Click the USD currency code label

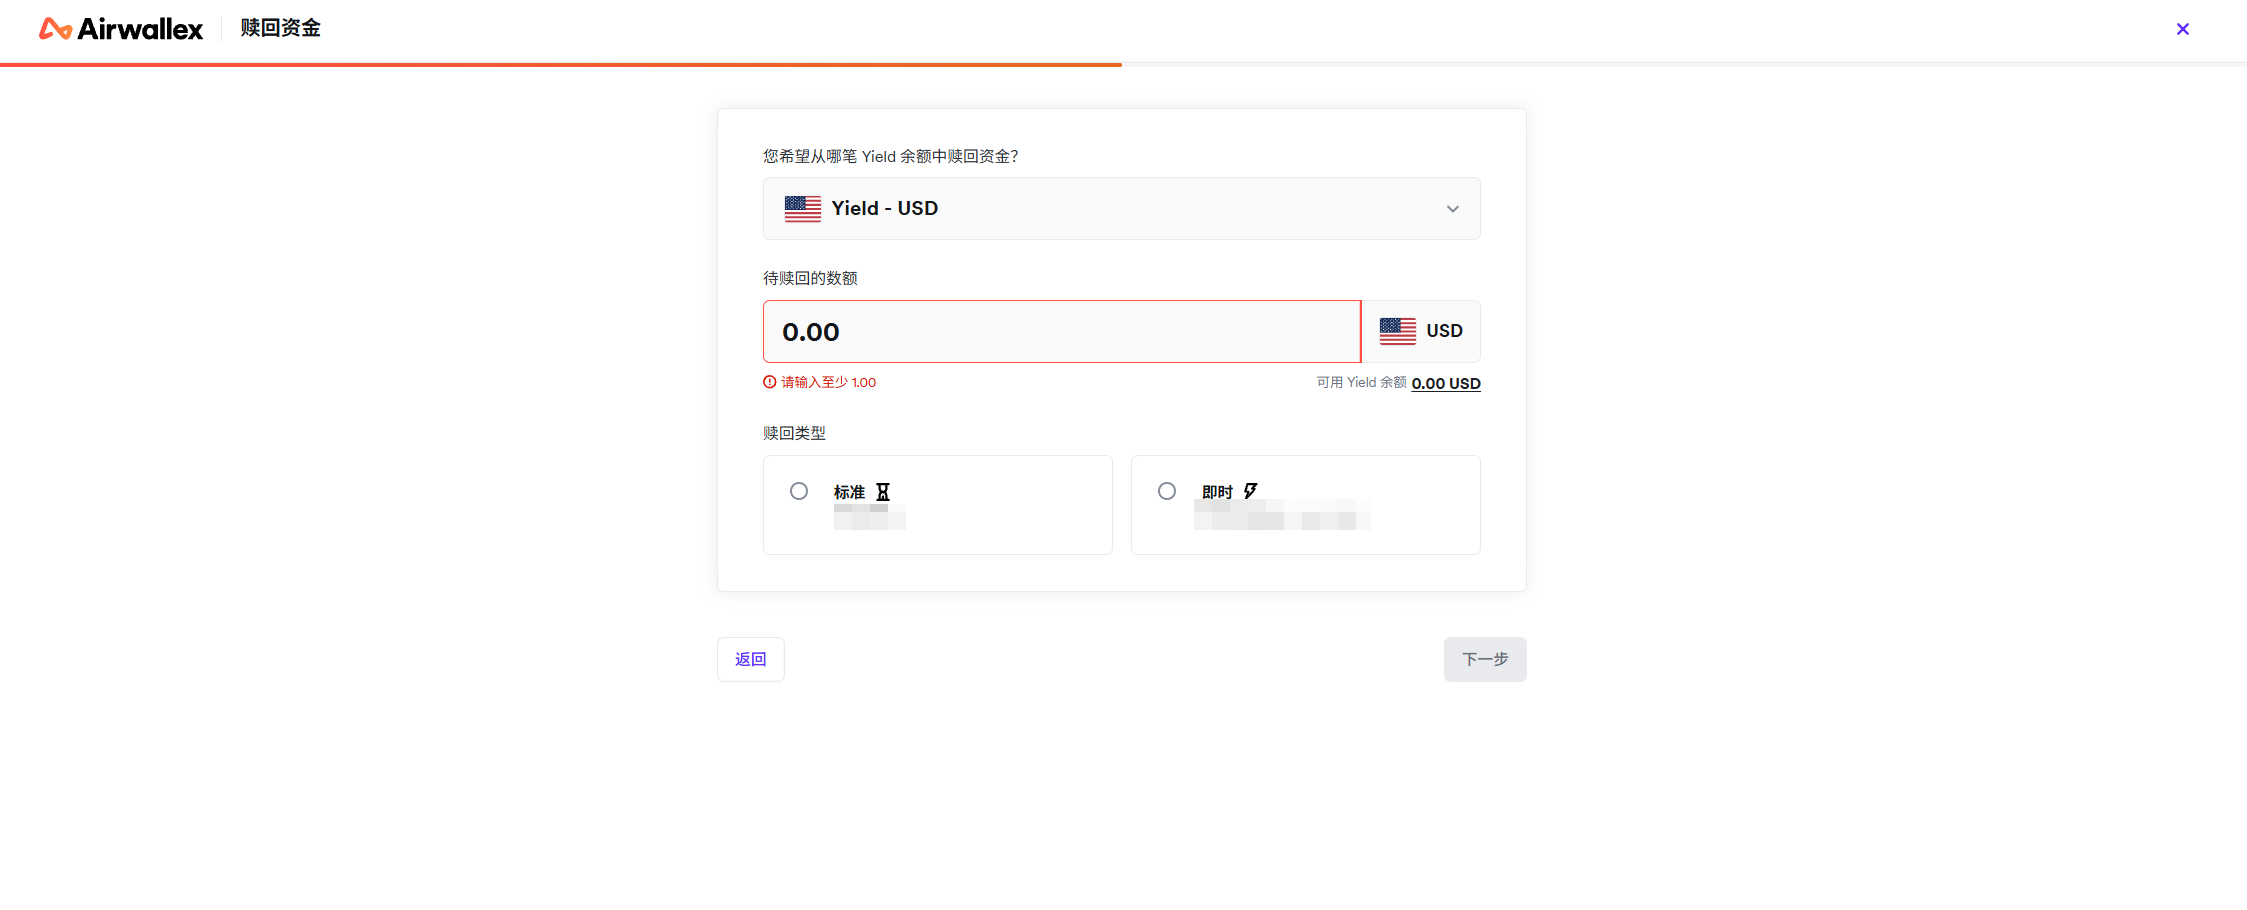[x=1444, y=331]
